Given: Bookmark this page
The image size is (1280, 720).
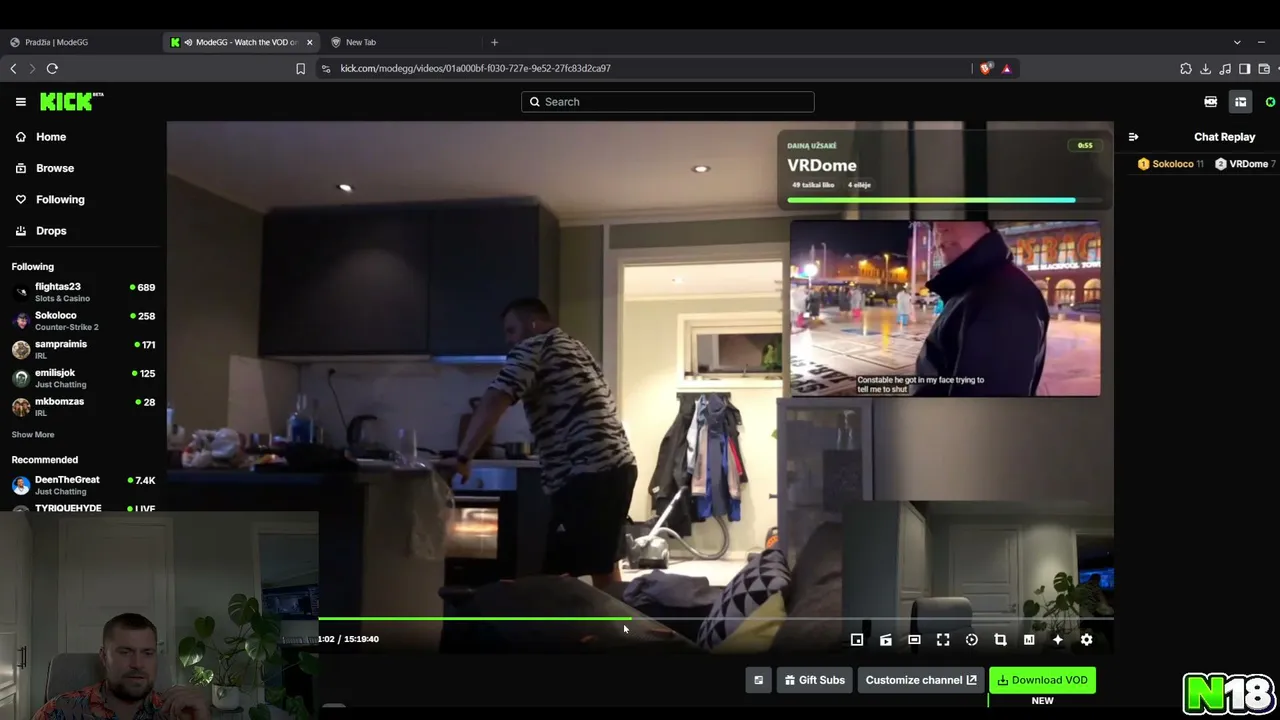Looking at the screenshot, I should [x=300, y=68].
